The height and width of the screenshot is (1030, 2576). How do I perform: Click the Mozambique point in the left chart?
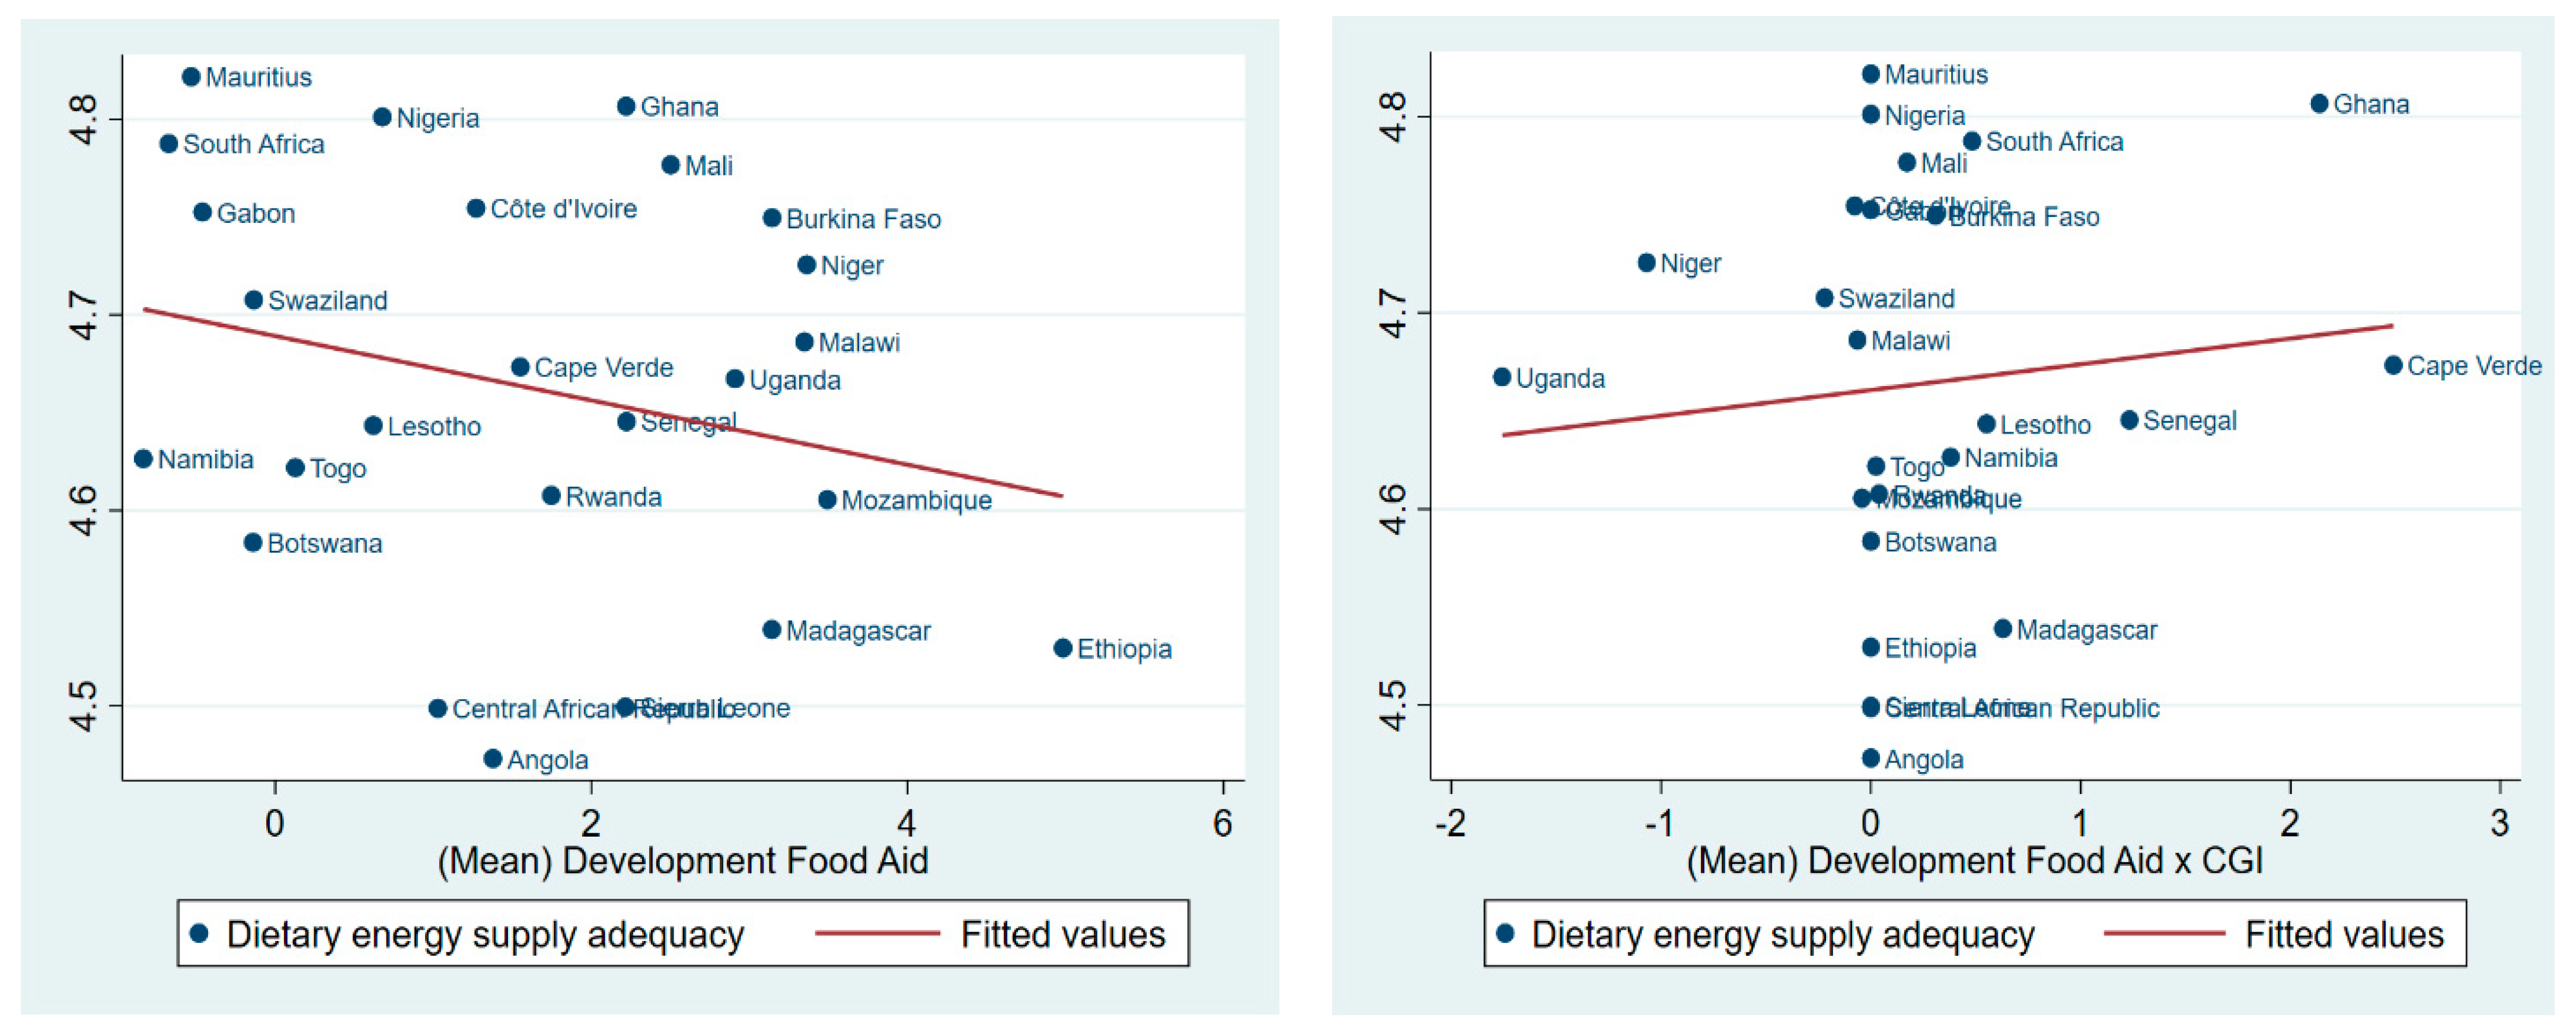(827, 499)
